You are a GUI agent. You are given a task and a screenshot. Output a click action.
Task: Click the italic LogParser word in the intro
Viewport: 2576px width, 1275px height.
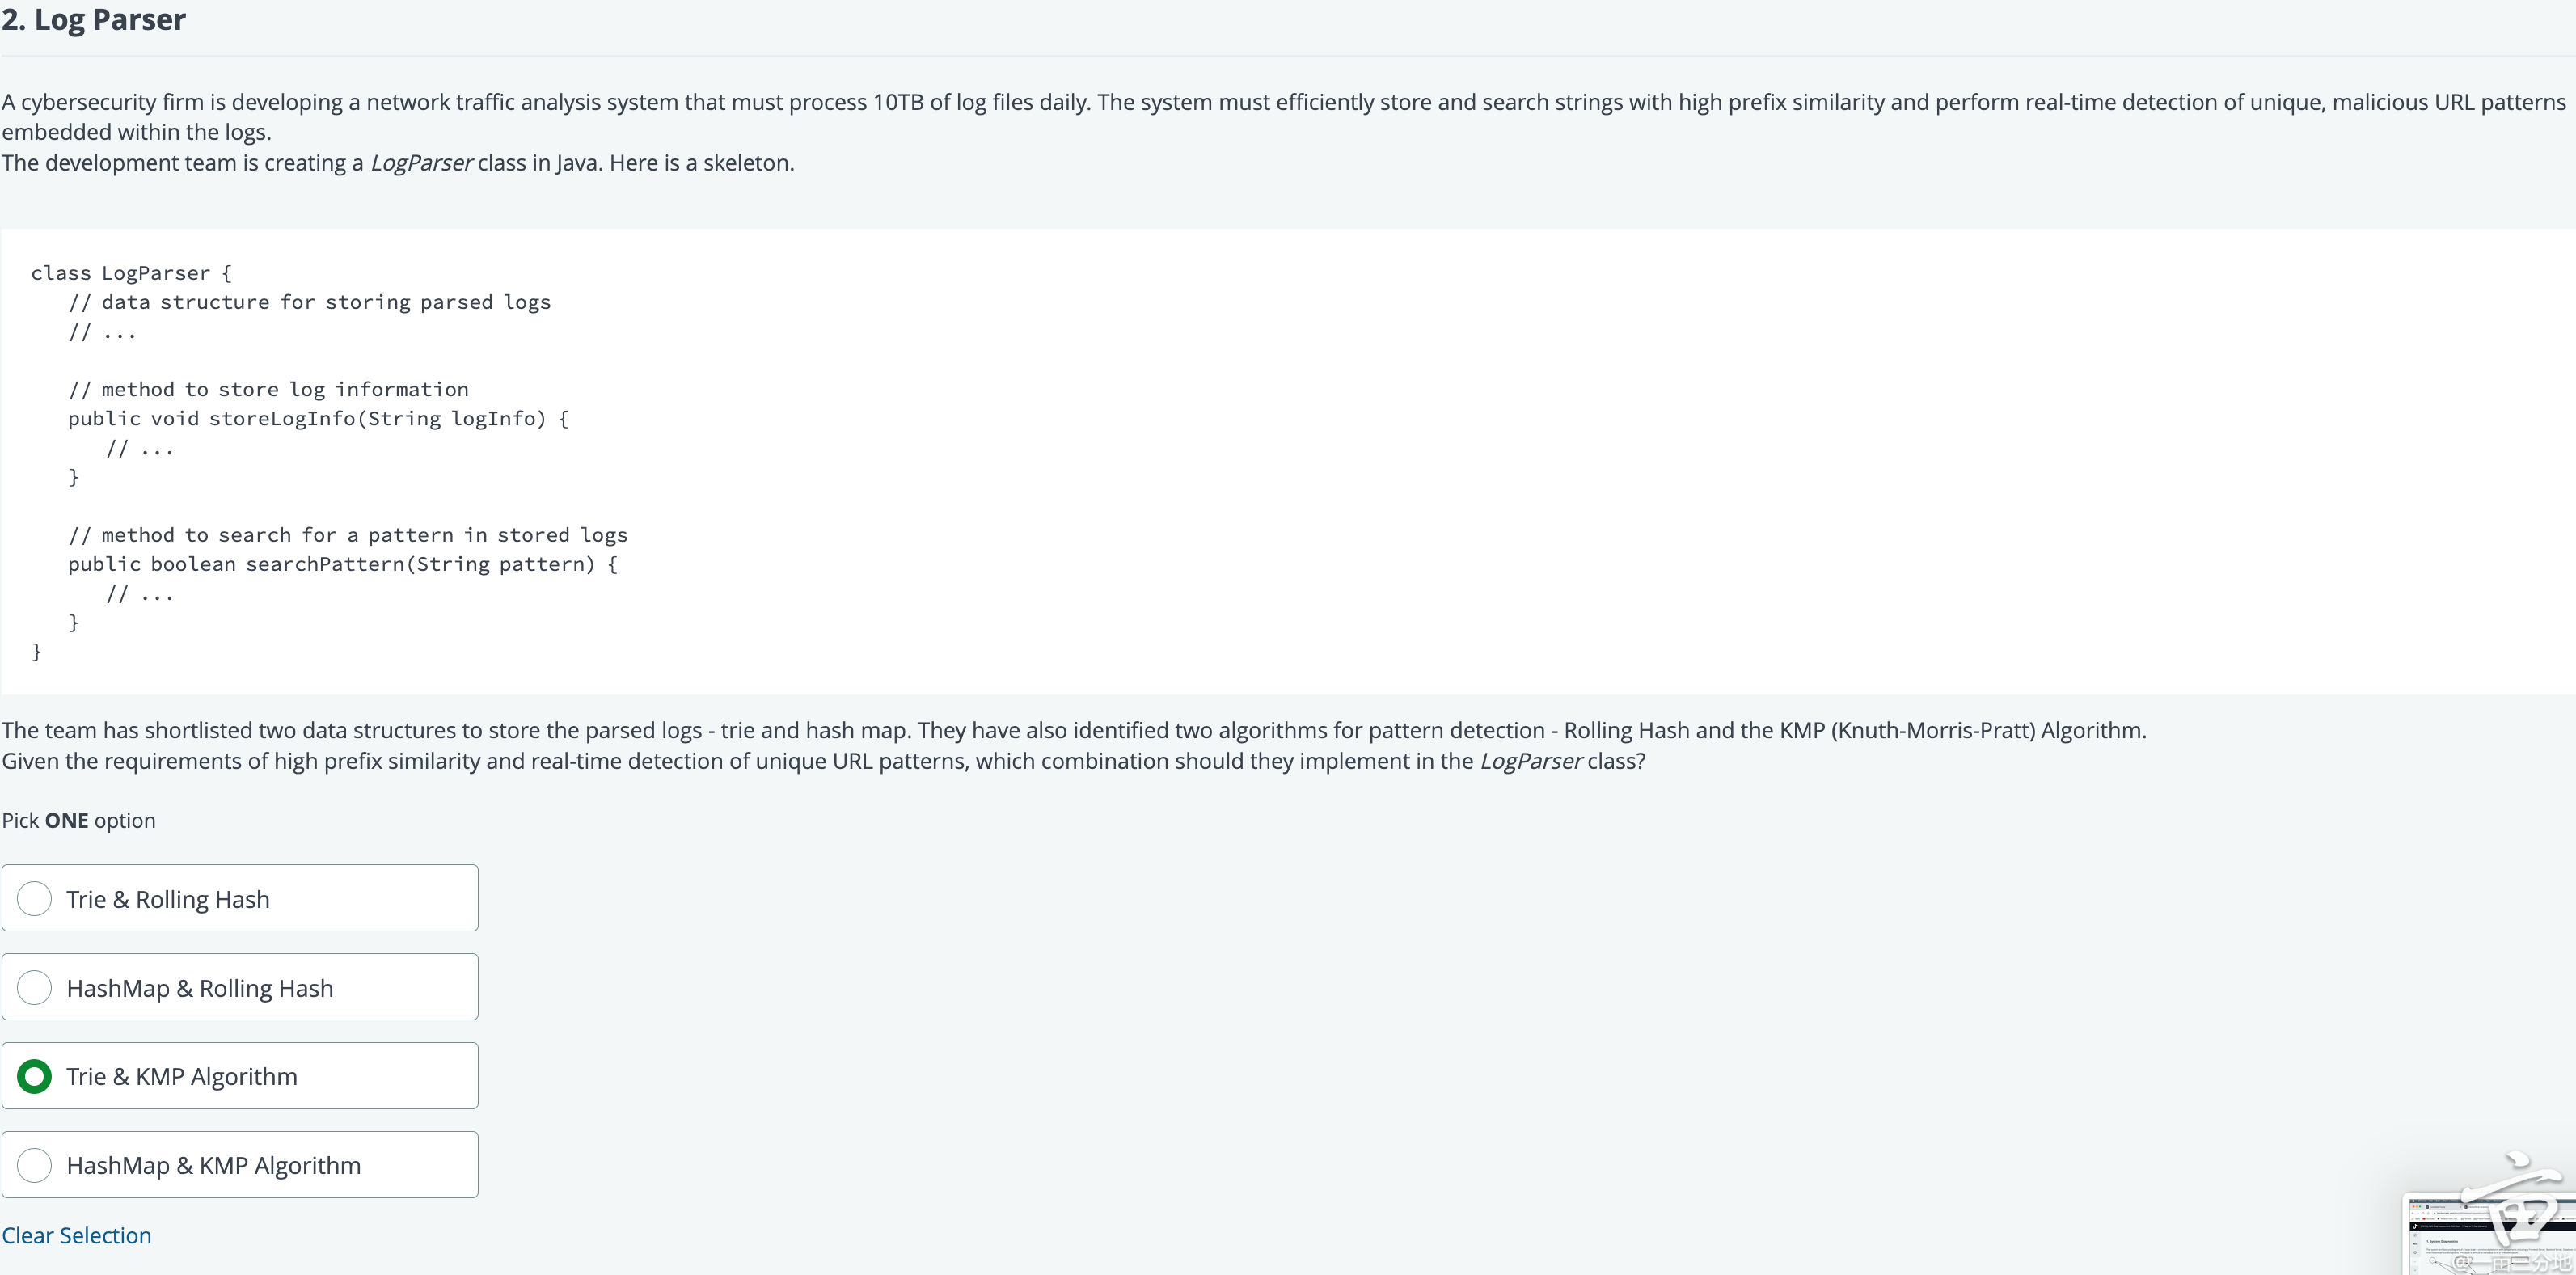[421, 163]
